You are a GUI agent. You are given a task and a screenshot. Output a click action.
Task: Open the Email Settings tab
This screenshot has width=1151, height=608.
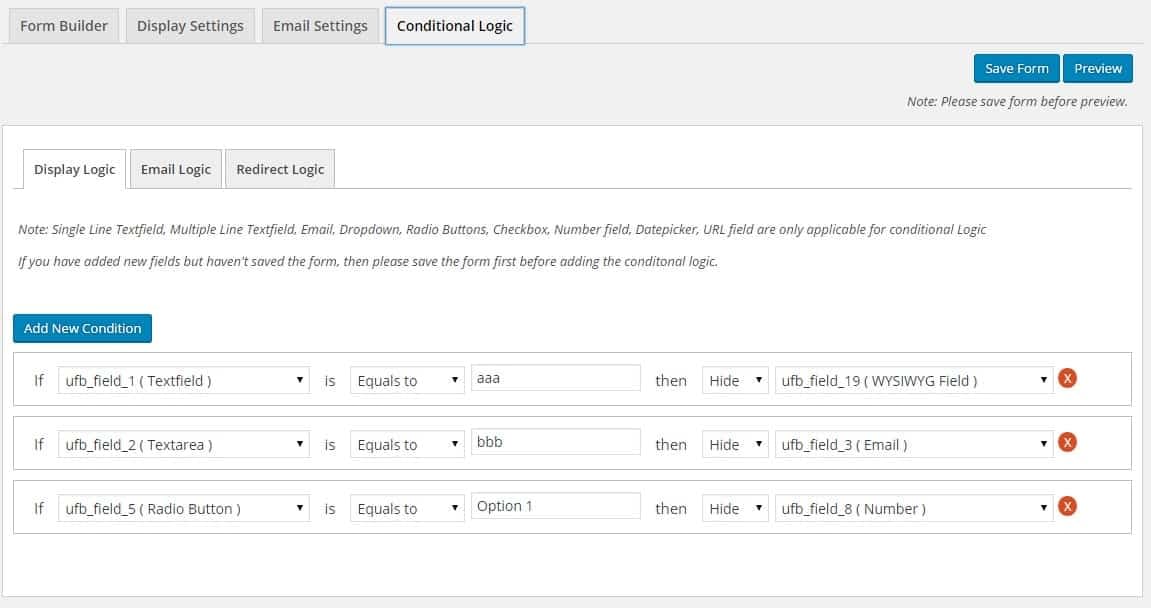(x=320, y=26)
